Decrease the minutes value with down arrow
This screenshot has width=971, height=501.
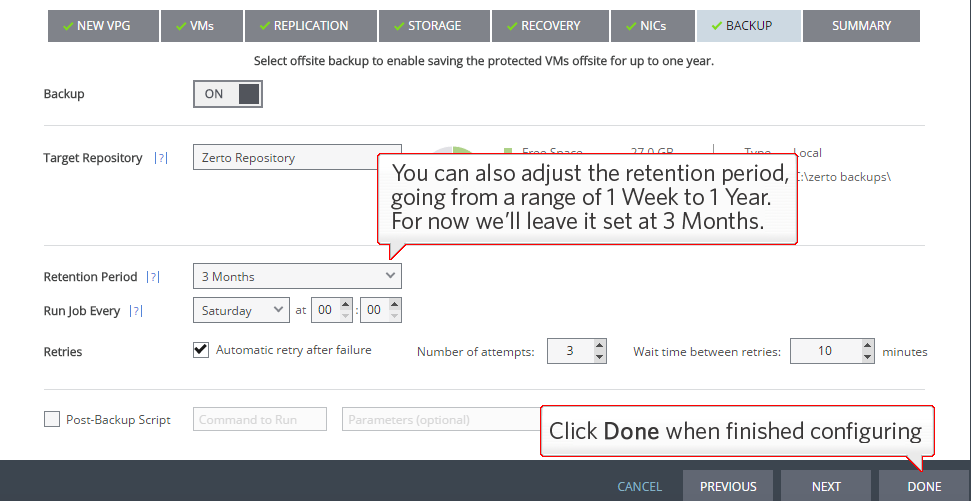click(x=395, y=316)
